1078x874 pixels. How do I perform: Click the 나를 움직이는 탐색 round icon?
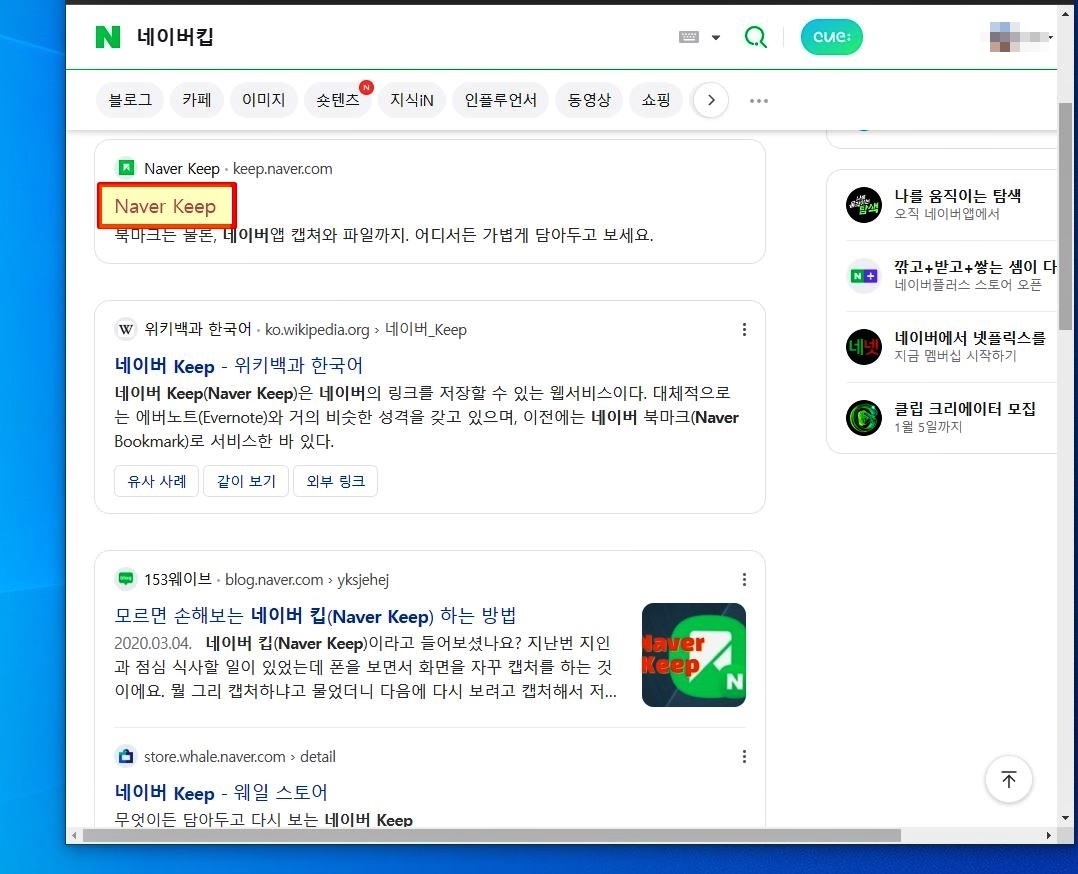[864, 205]
